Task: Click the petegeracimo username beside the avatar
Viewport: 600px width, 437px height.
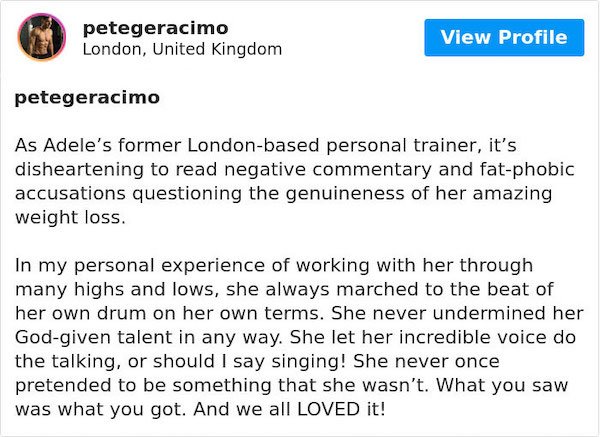Action: click(x=155, y=28)
